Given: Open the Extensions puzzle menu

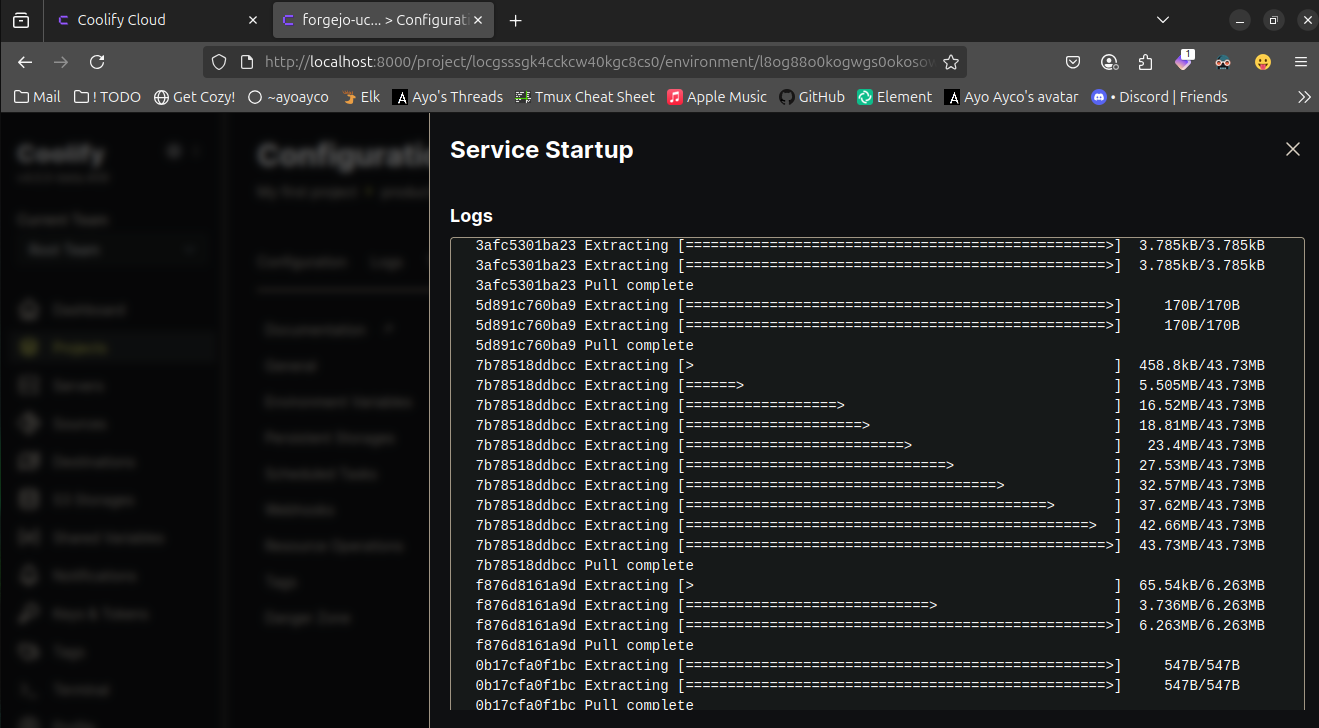Looking at the screenshot, I should pyautogui.click(x=1146, y=62).
